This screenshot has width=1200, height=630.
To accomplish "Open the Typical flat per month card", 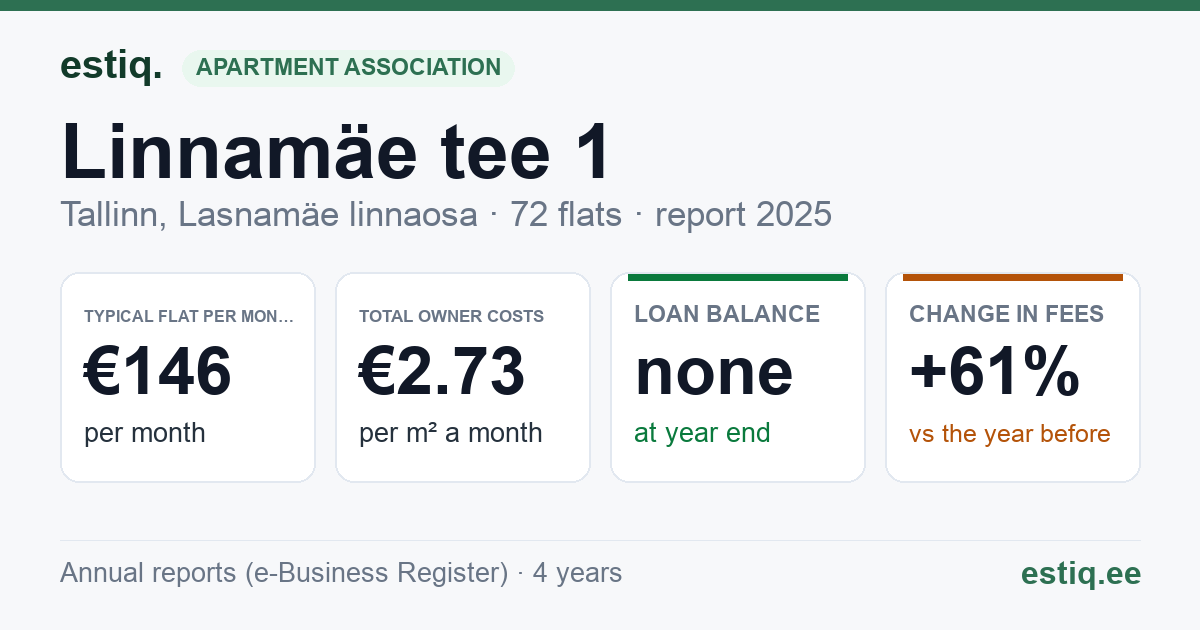I will click(188, 377).
